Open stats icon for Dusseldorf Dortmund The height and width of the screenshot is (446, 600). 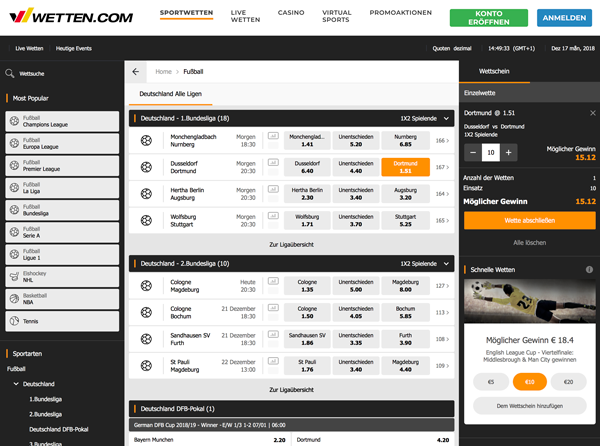point(273,163)
